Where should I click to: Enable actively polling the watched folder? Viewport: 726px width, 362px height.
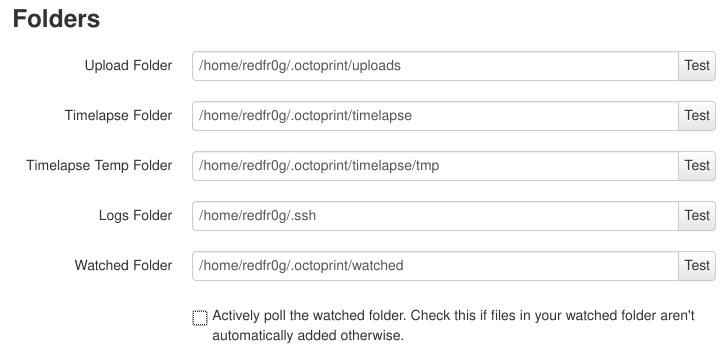click(x=200, y=318)
